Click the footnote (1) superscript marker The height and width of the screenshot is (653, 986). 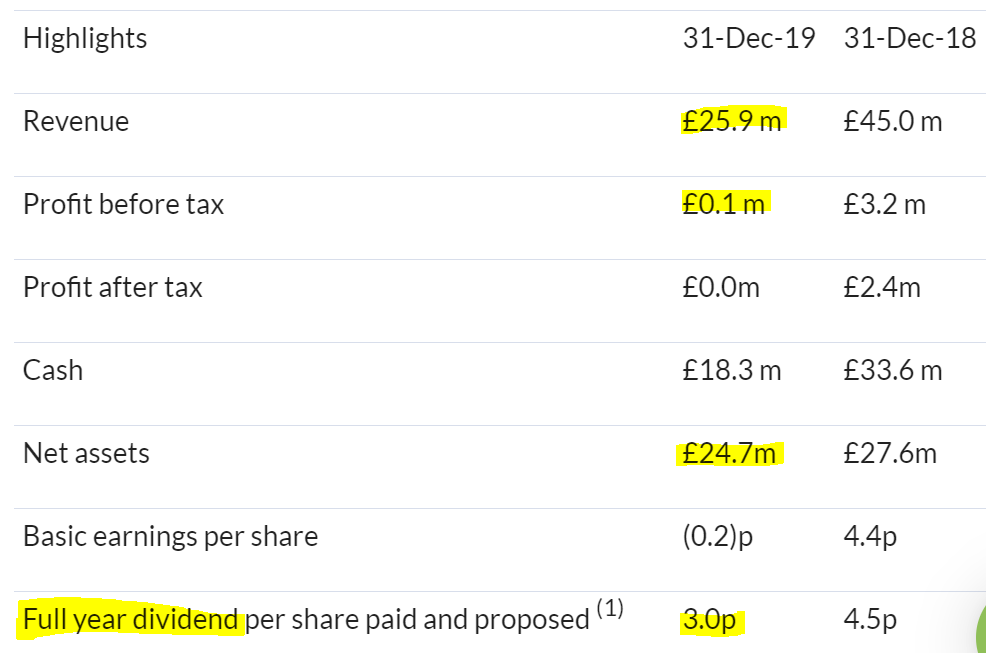(x=610, y=608)
